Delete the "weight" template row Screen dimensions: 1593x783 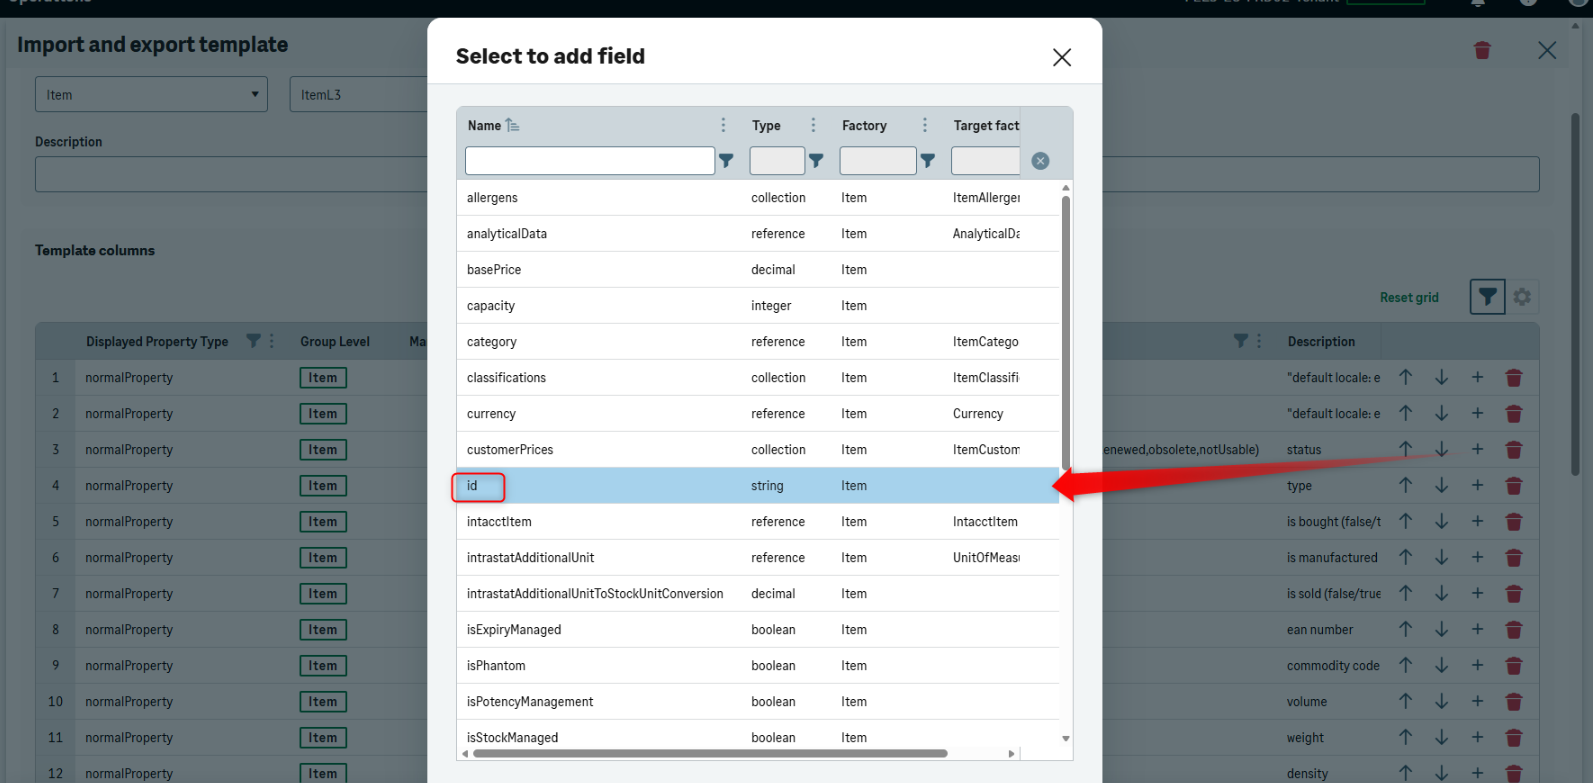click(1514, 737)
